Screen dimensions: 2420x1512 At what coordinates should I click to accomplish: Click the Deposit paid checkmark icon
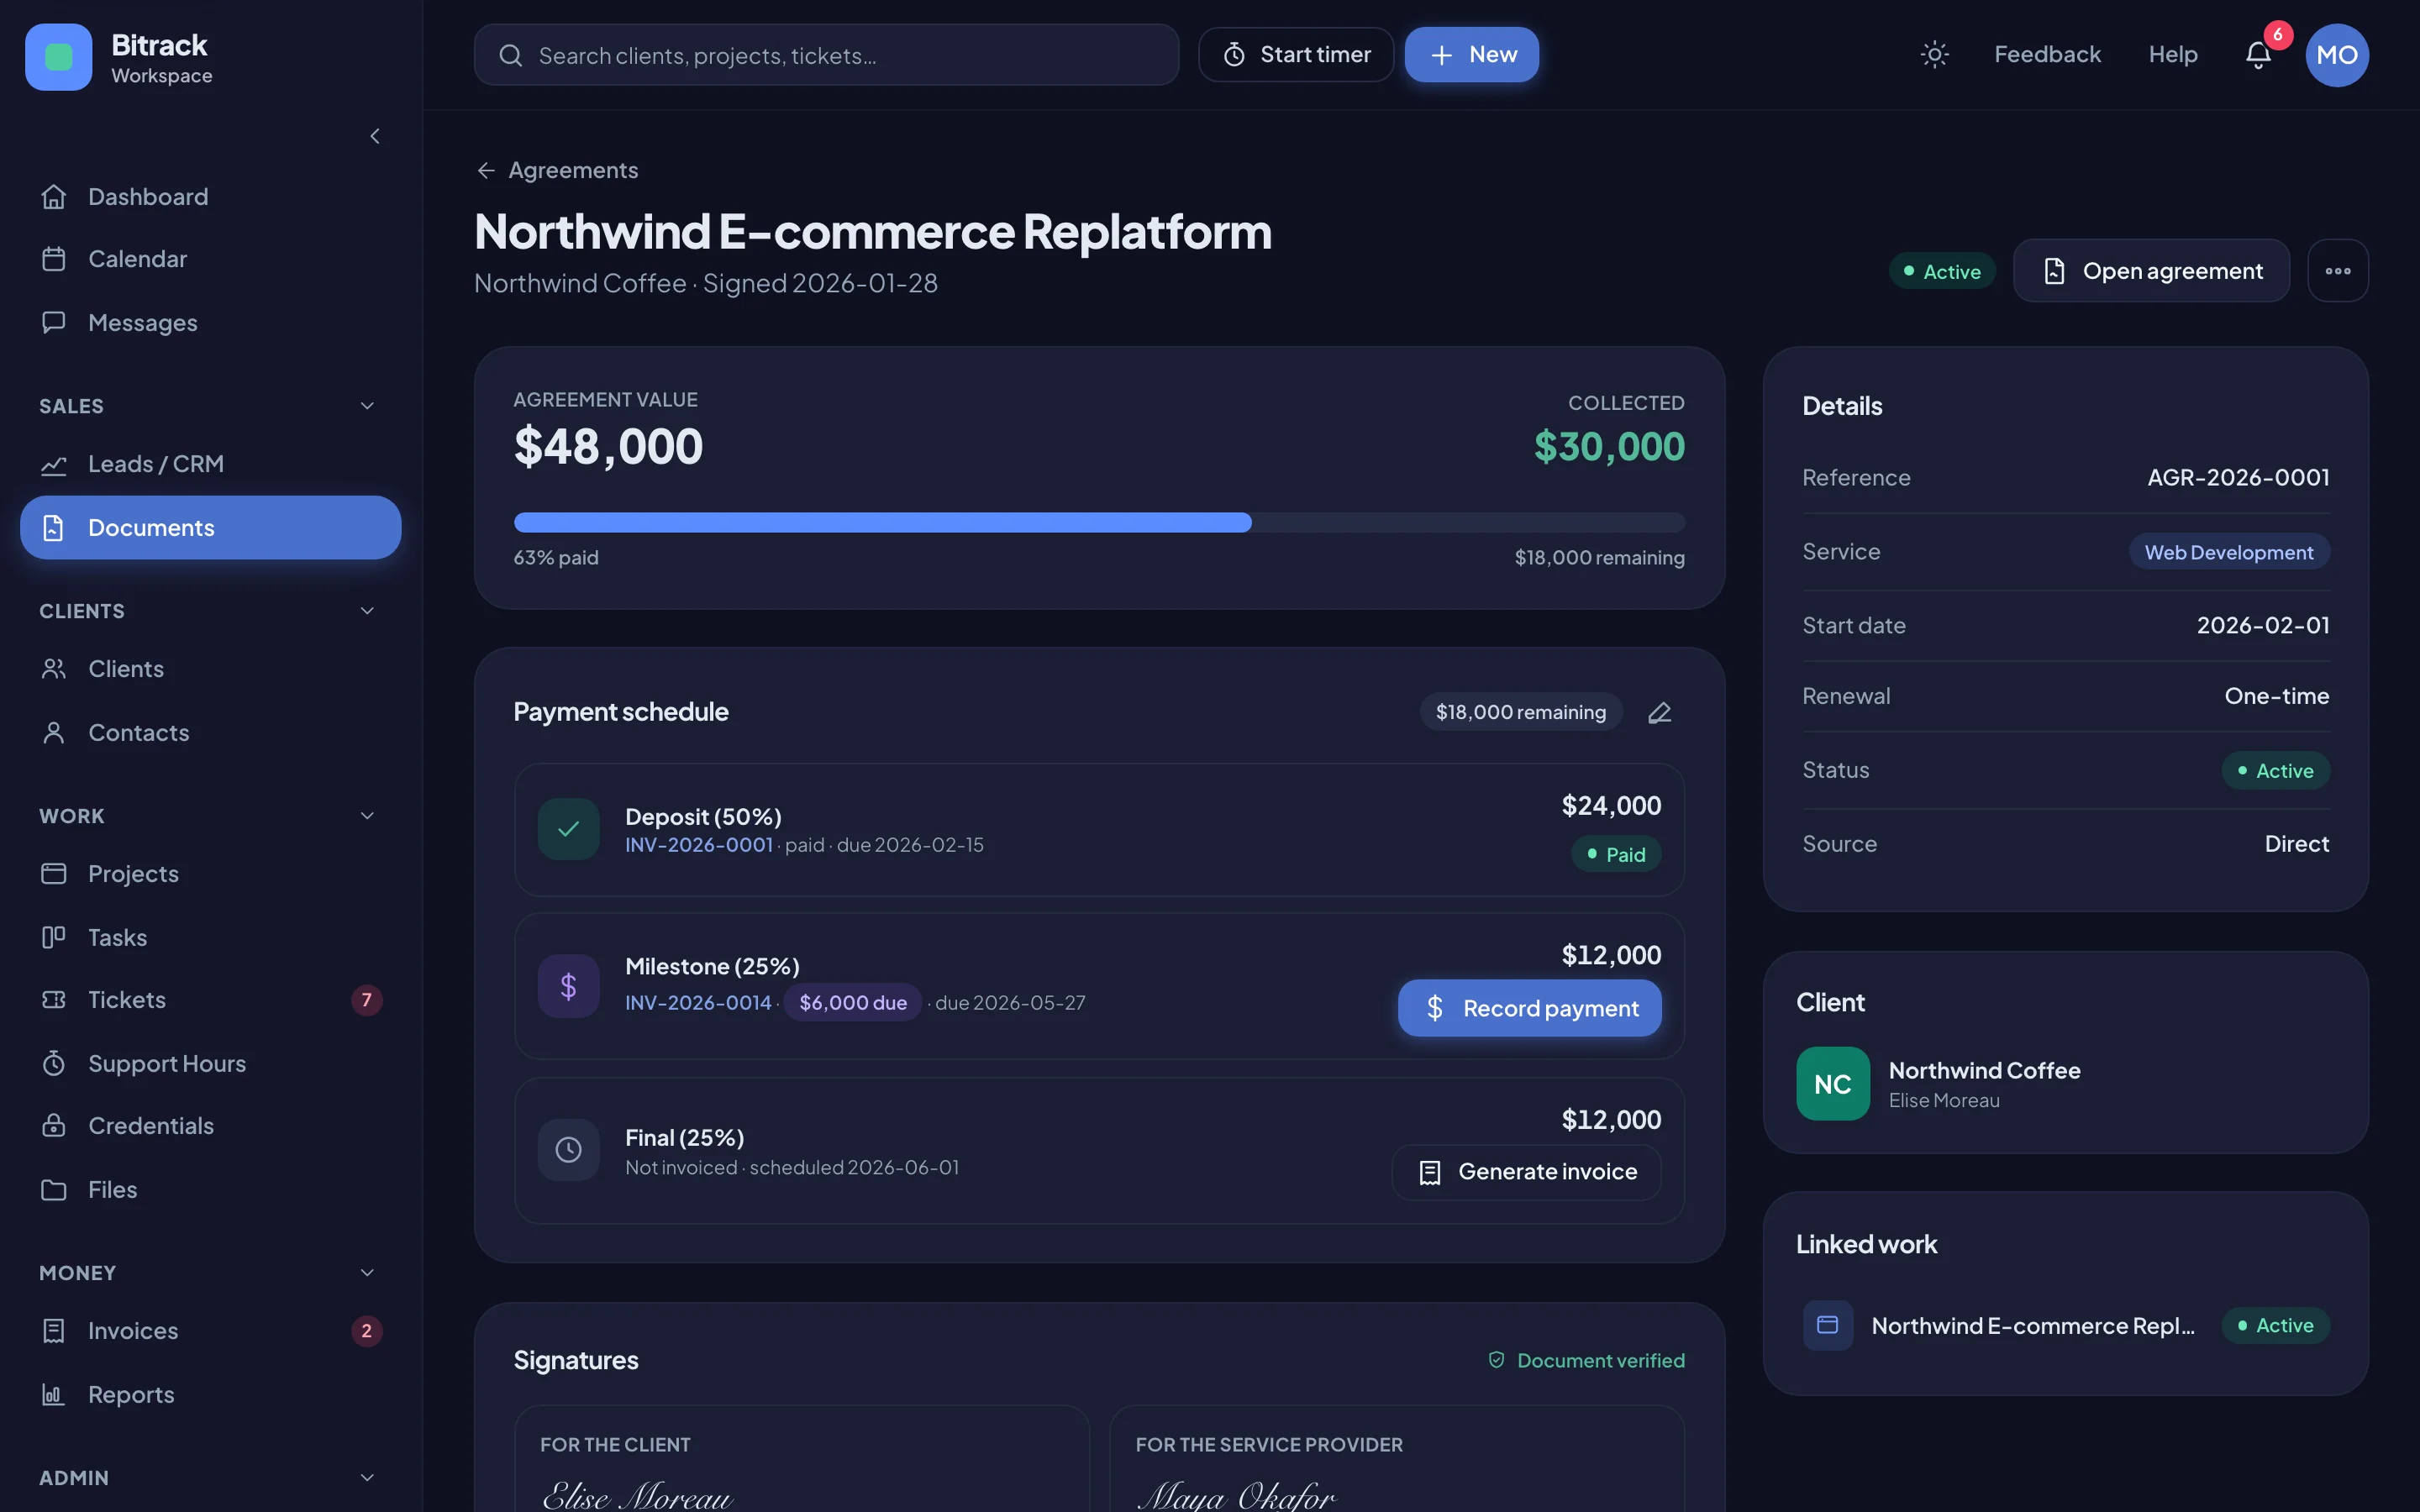pyautogui.click(x=568, y=829)
